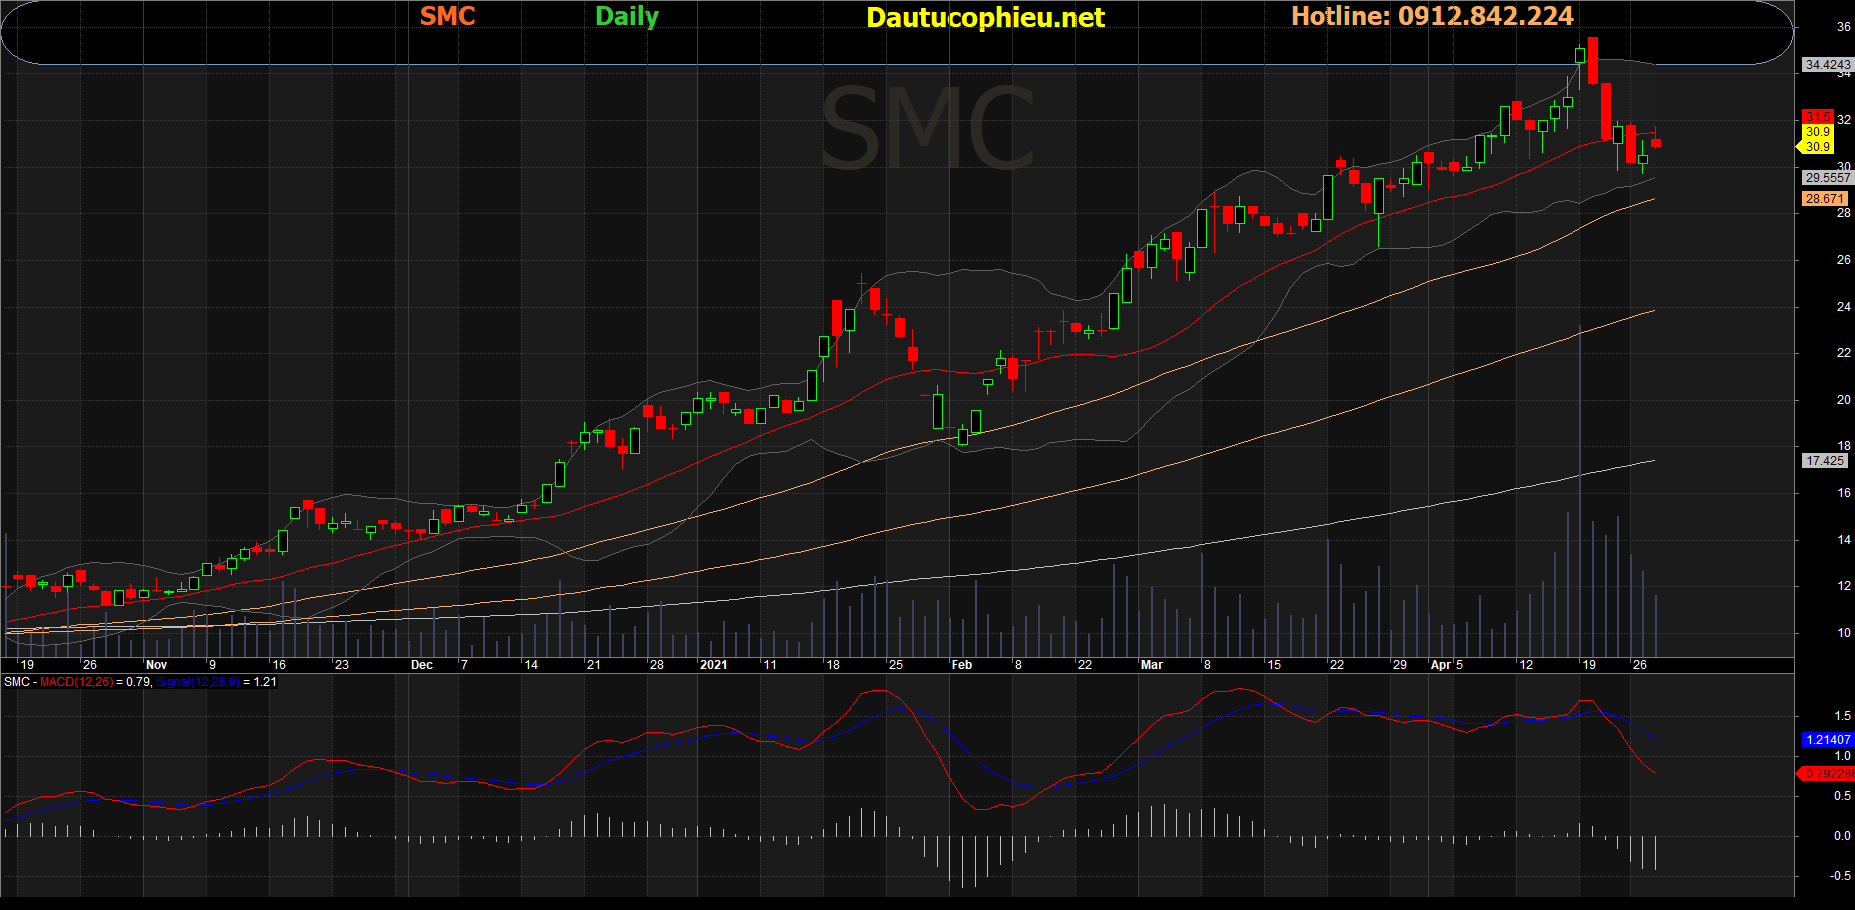The width and height of the screenshot is (1855, 910).
Task: Click the MACD axis tick 1.5
Action: pyautogui.click(x=1843, y=716)
